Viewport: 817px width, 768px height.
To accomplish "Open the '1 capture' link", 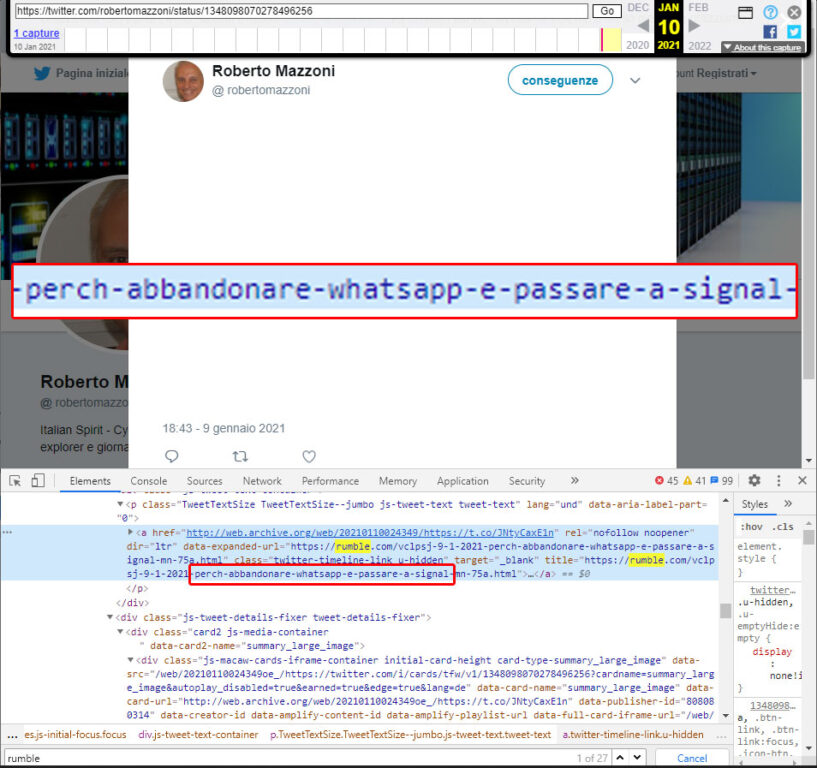I will point(36,33).
